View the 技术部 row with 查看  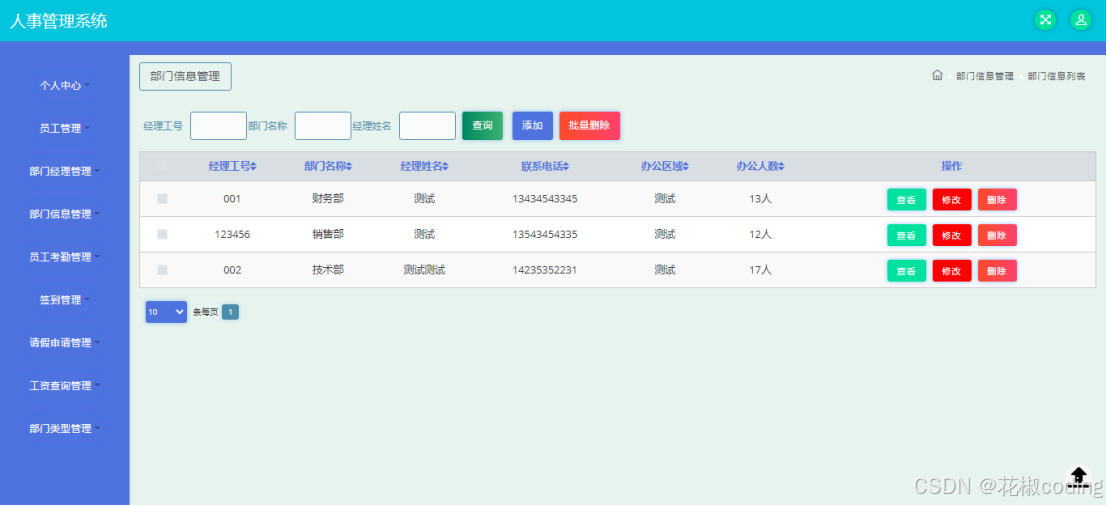tap(906, 270)
